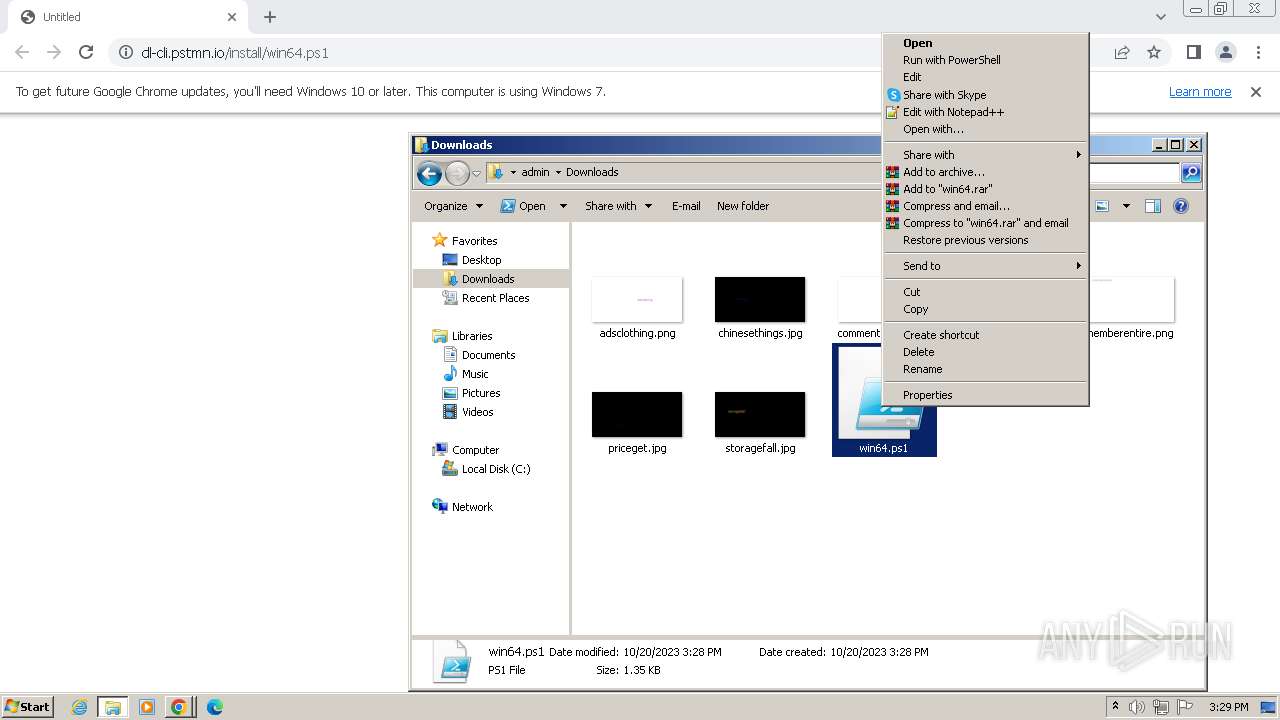Open Chrome side panel icon
Screen dimensions: 1280x720
click(1193, 52)
